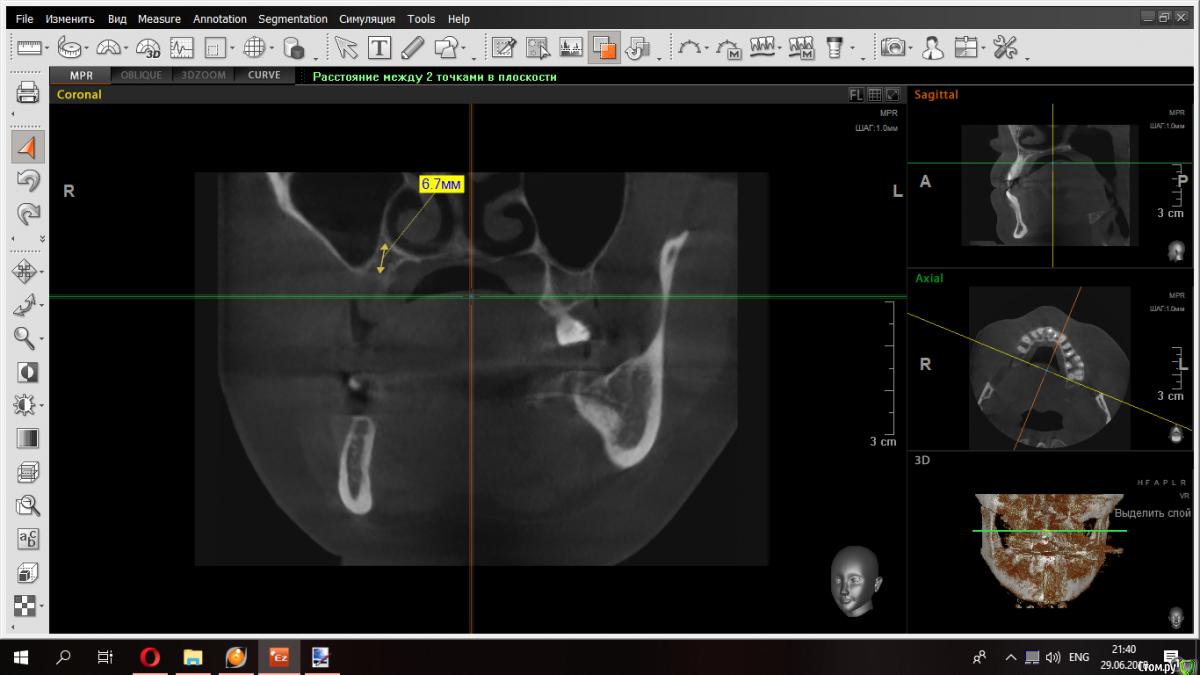Select the arrow pointer tool
This screenshot has width=1200, height=675.
click(345, 47)
